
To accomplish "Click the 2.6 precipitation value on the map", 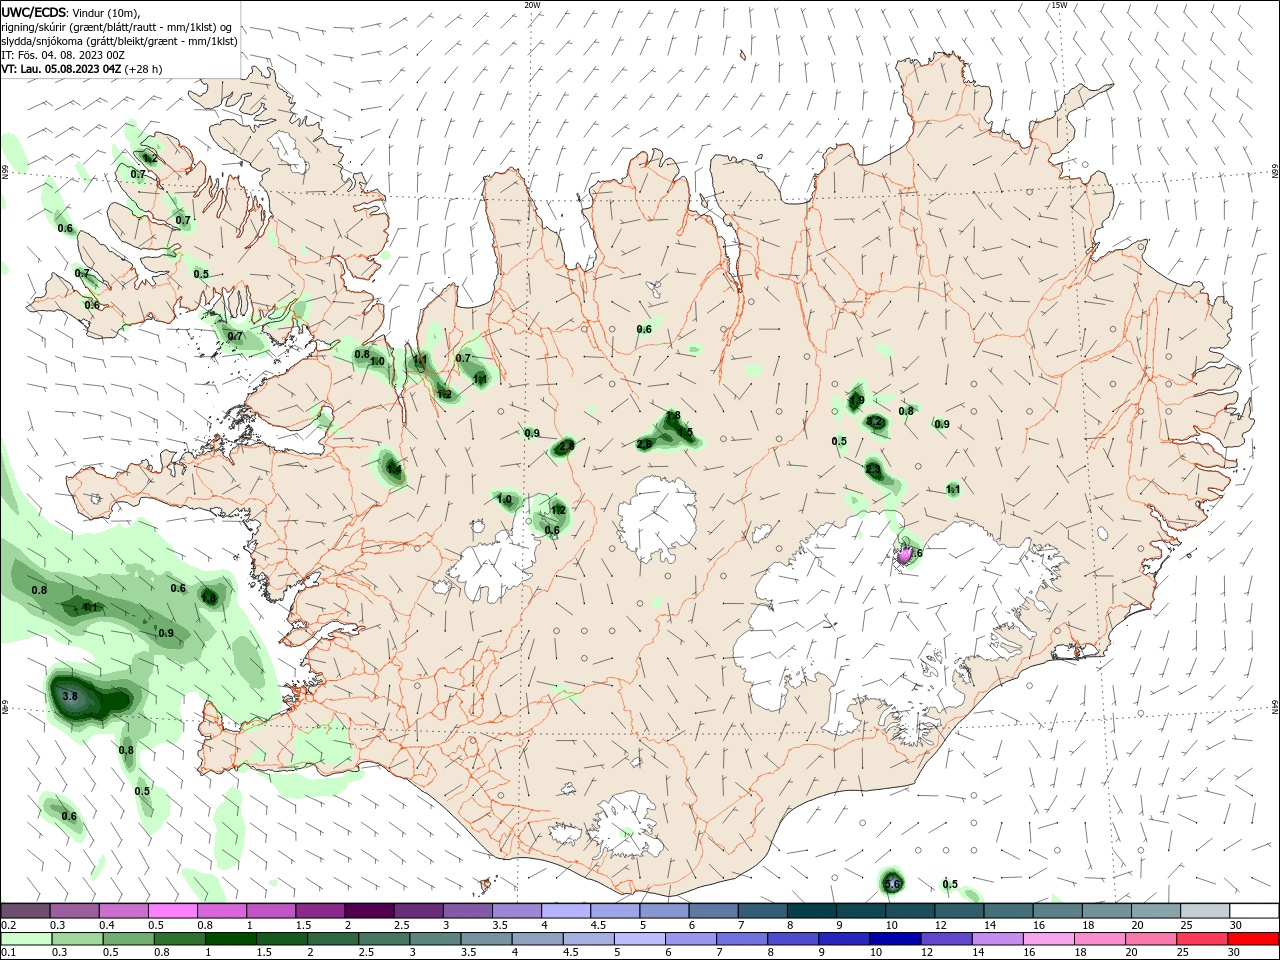I will [644, 444].
